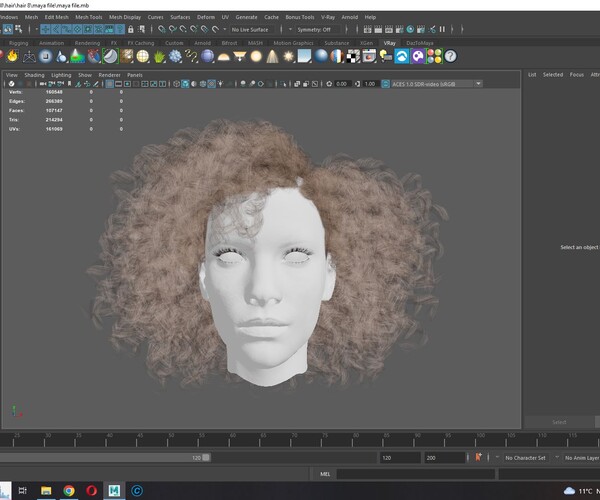Click the colored dots shelf icon
This screenshot has height=500, width=600.
434,57
